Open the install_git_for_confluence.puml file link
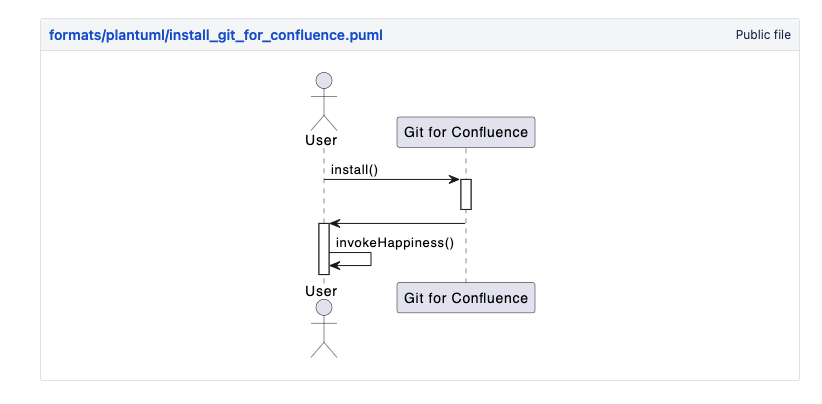Image resolution: width=822 pixels, height=404 pixels. click(216, 35)
